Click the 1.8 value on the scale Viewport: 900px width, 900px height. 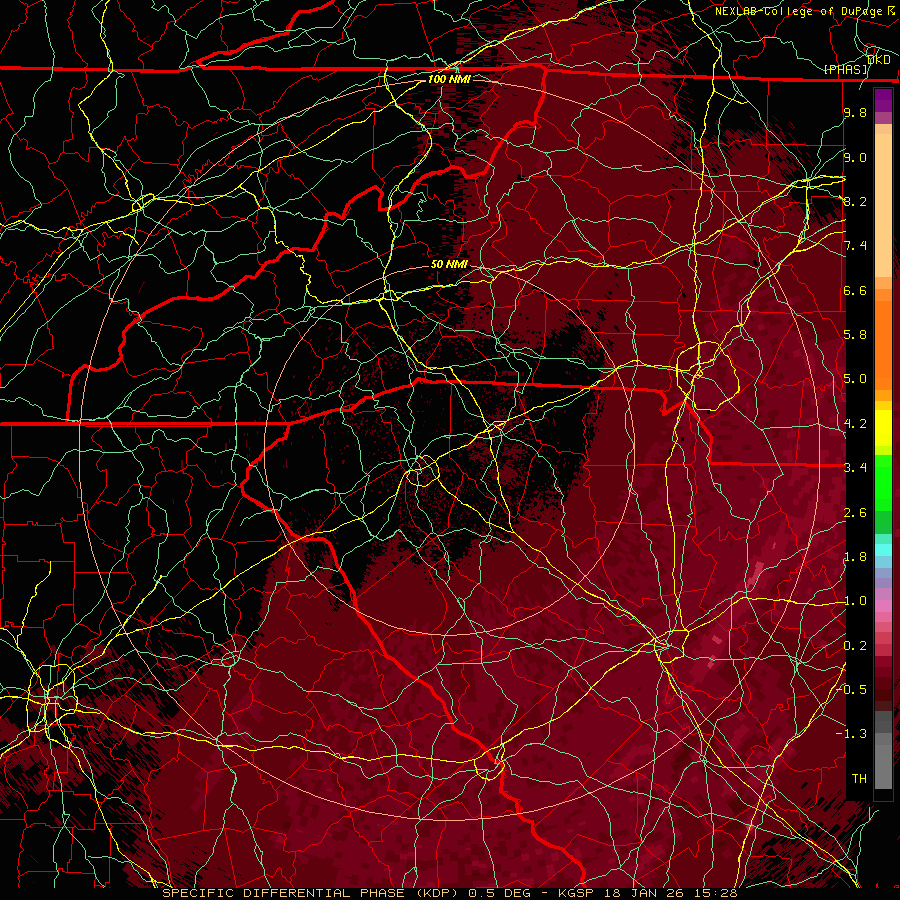point(855,557)
